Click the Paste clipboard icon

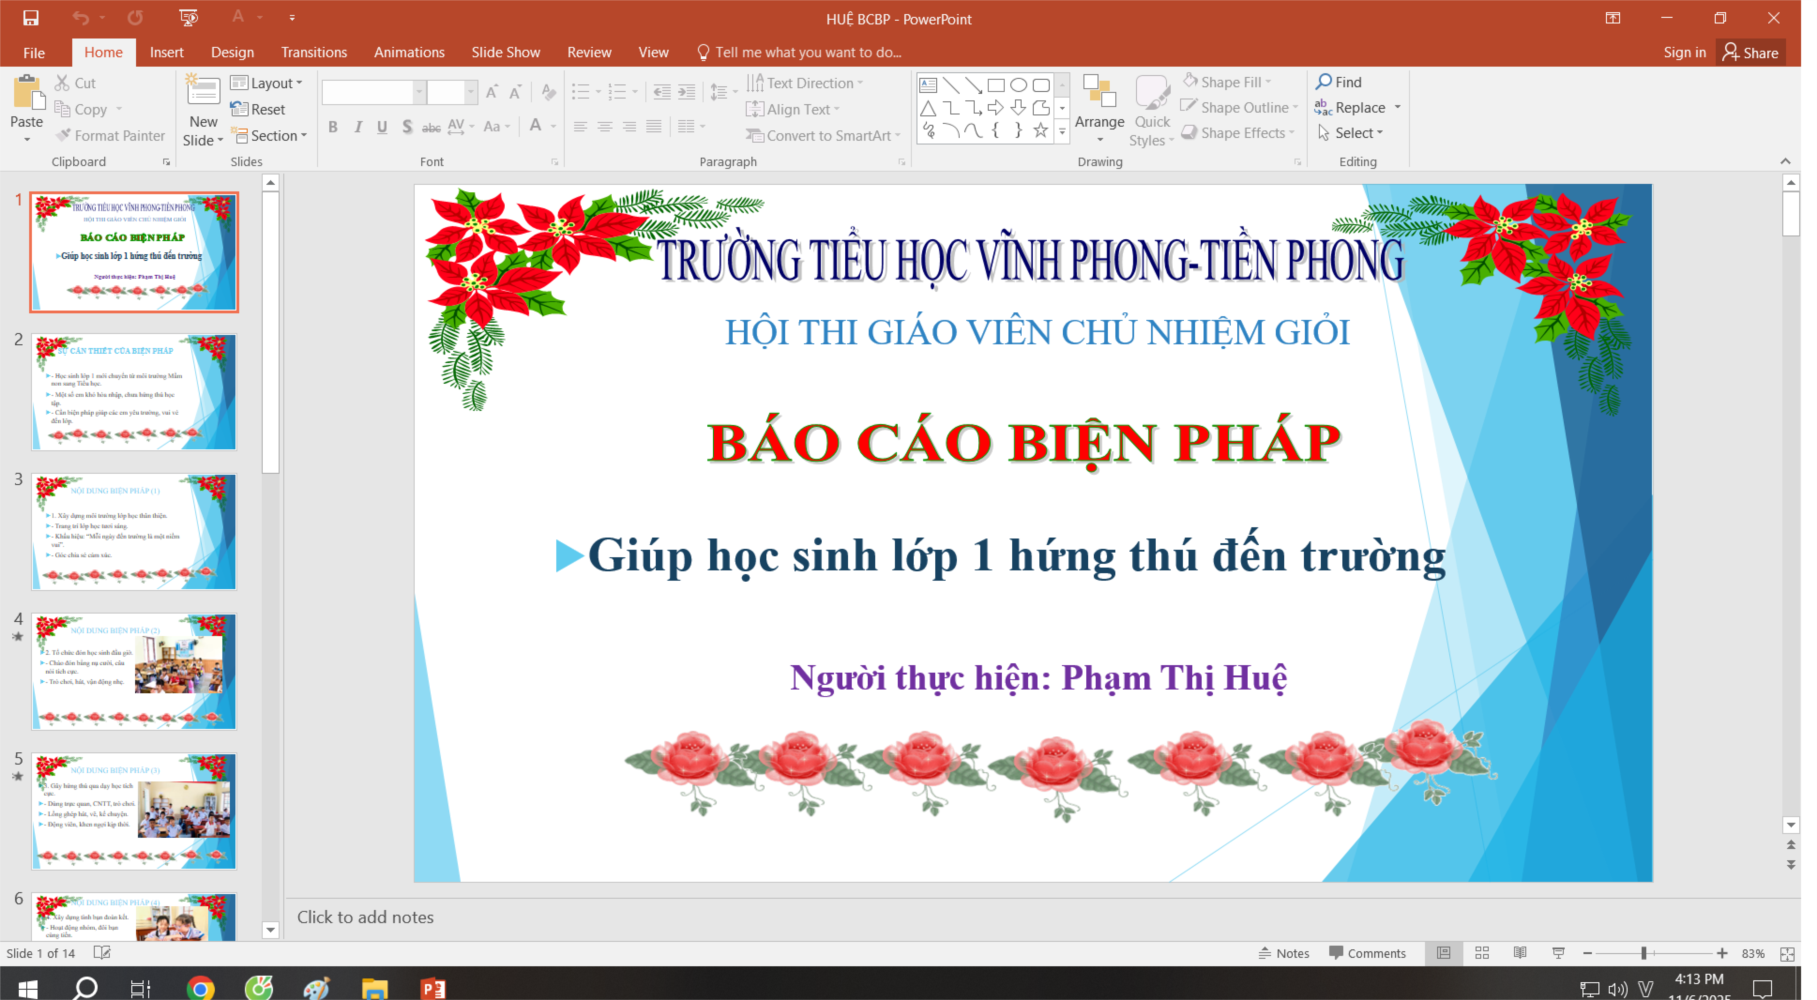pos(27,94)
